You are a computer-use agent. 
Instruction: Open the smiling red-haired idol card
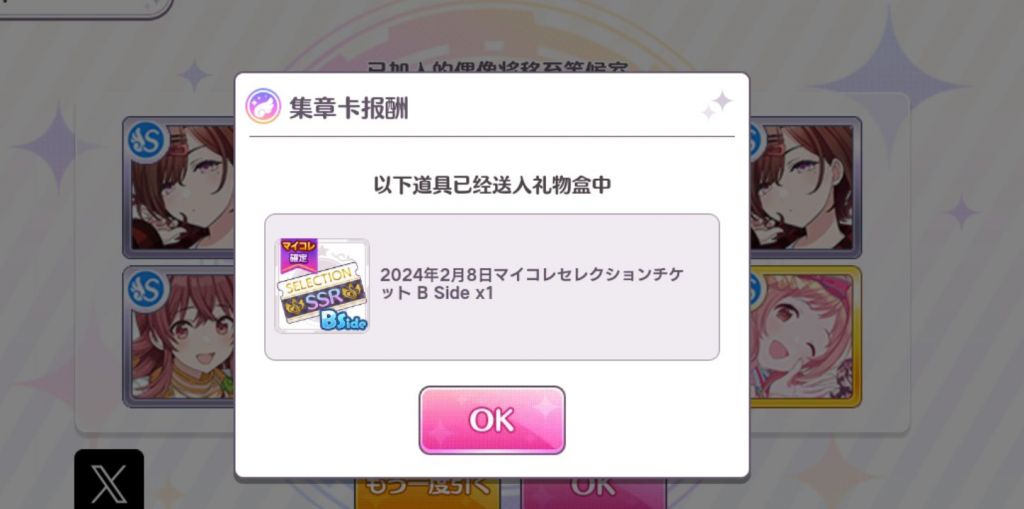tap(179, 336)
